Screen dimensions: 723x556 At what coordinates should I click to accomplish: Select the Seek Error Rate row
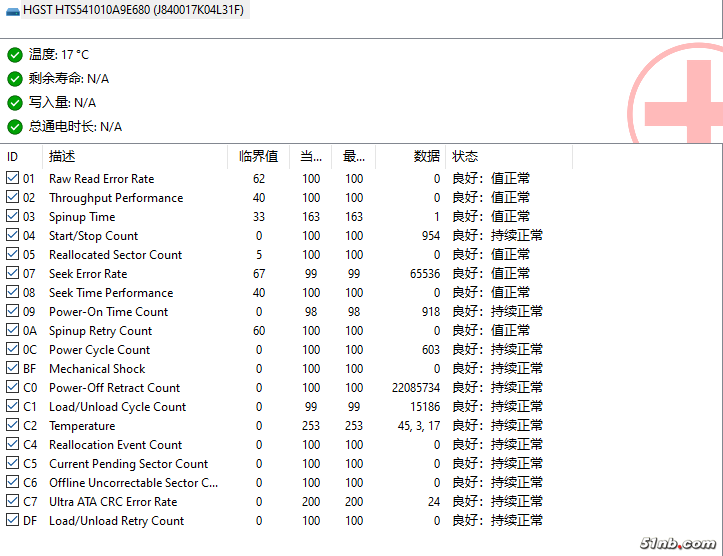coord(88,274)
